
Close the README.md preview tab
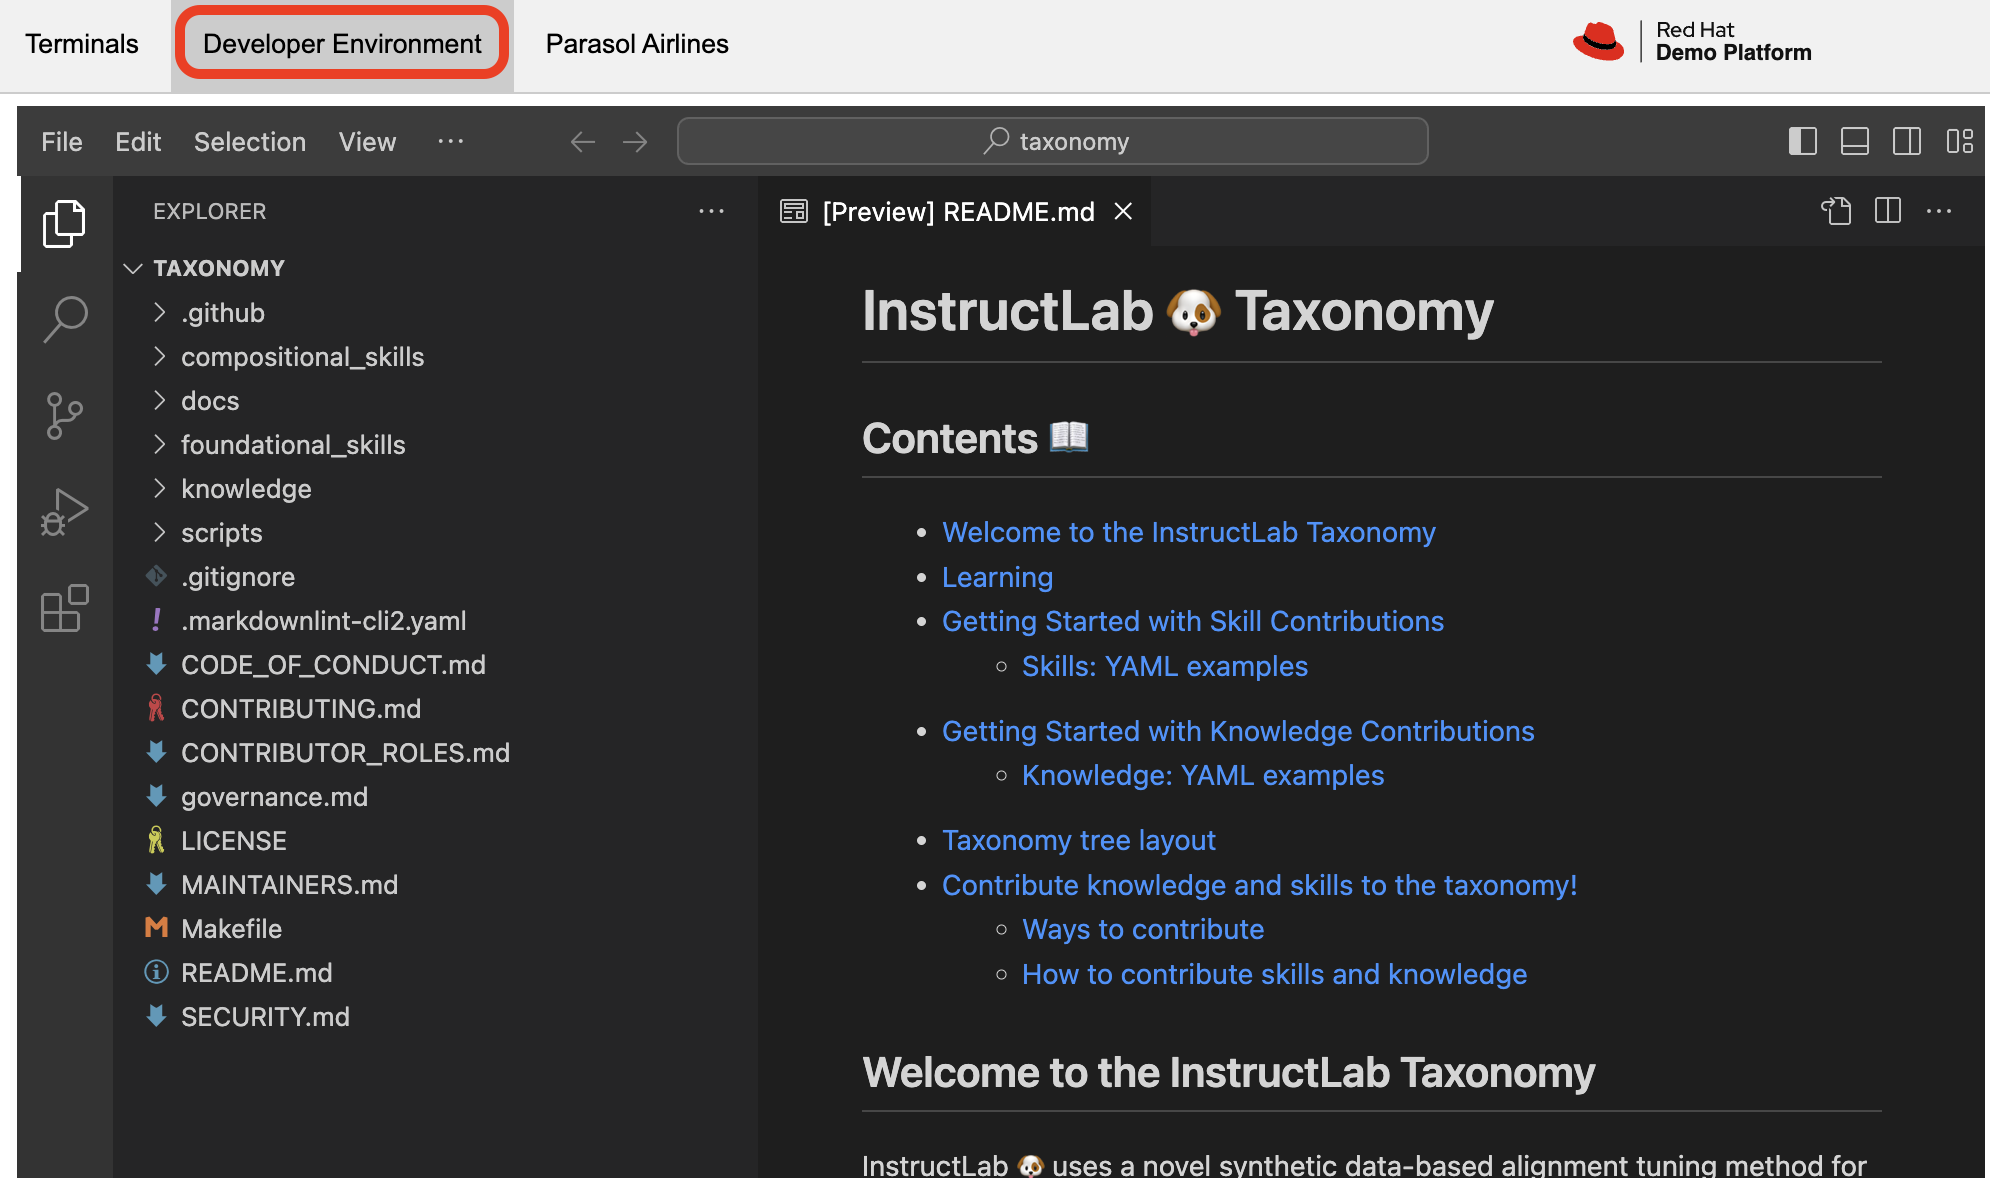(x=1123, y=211)
